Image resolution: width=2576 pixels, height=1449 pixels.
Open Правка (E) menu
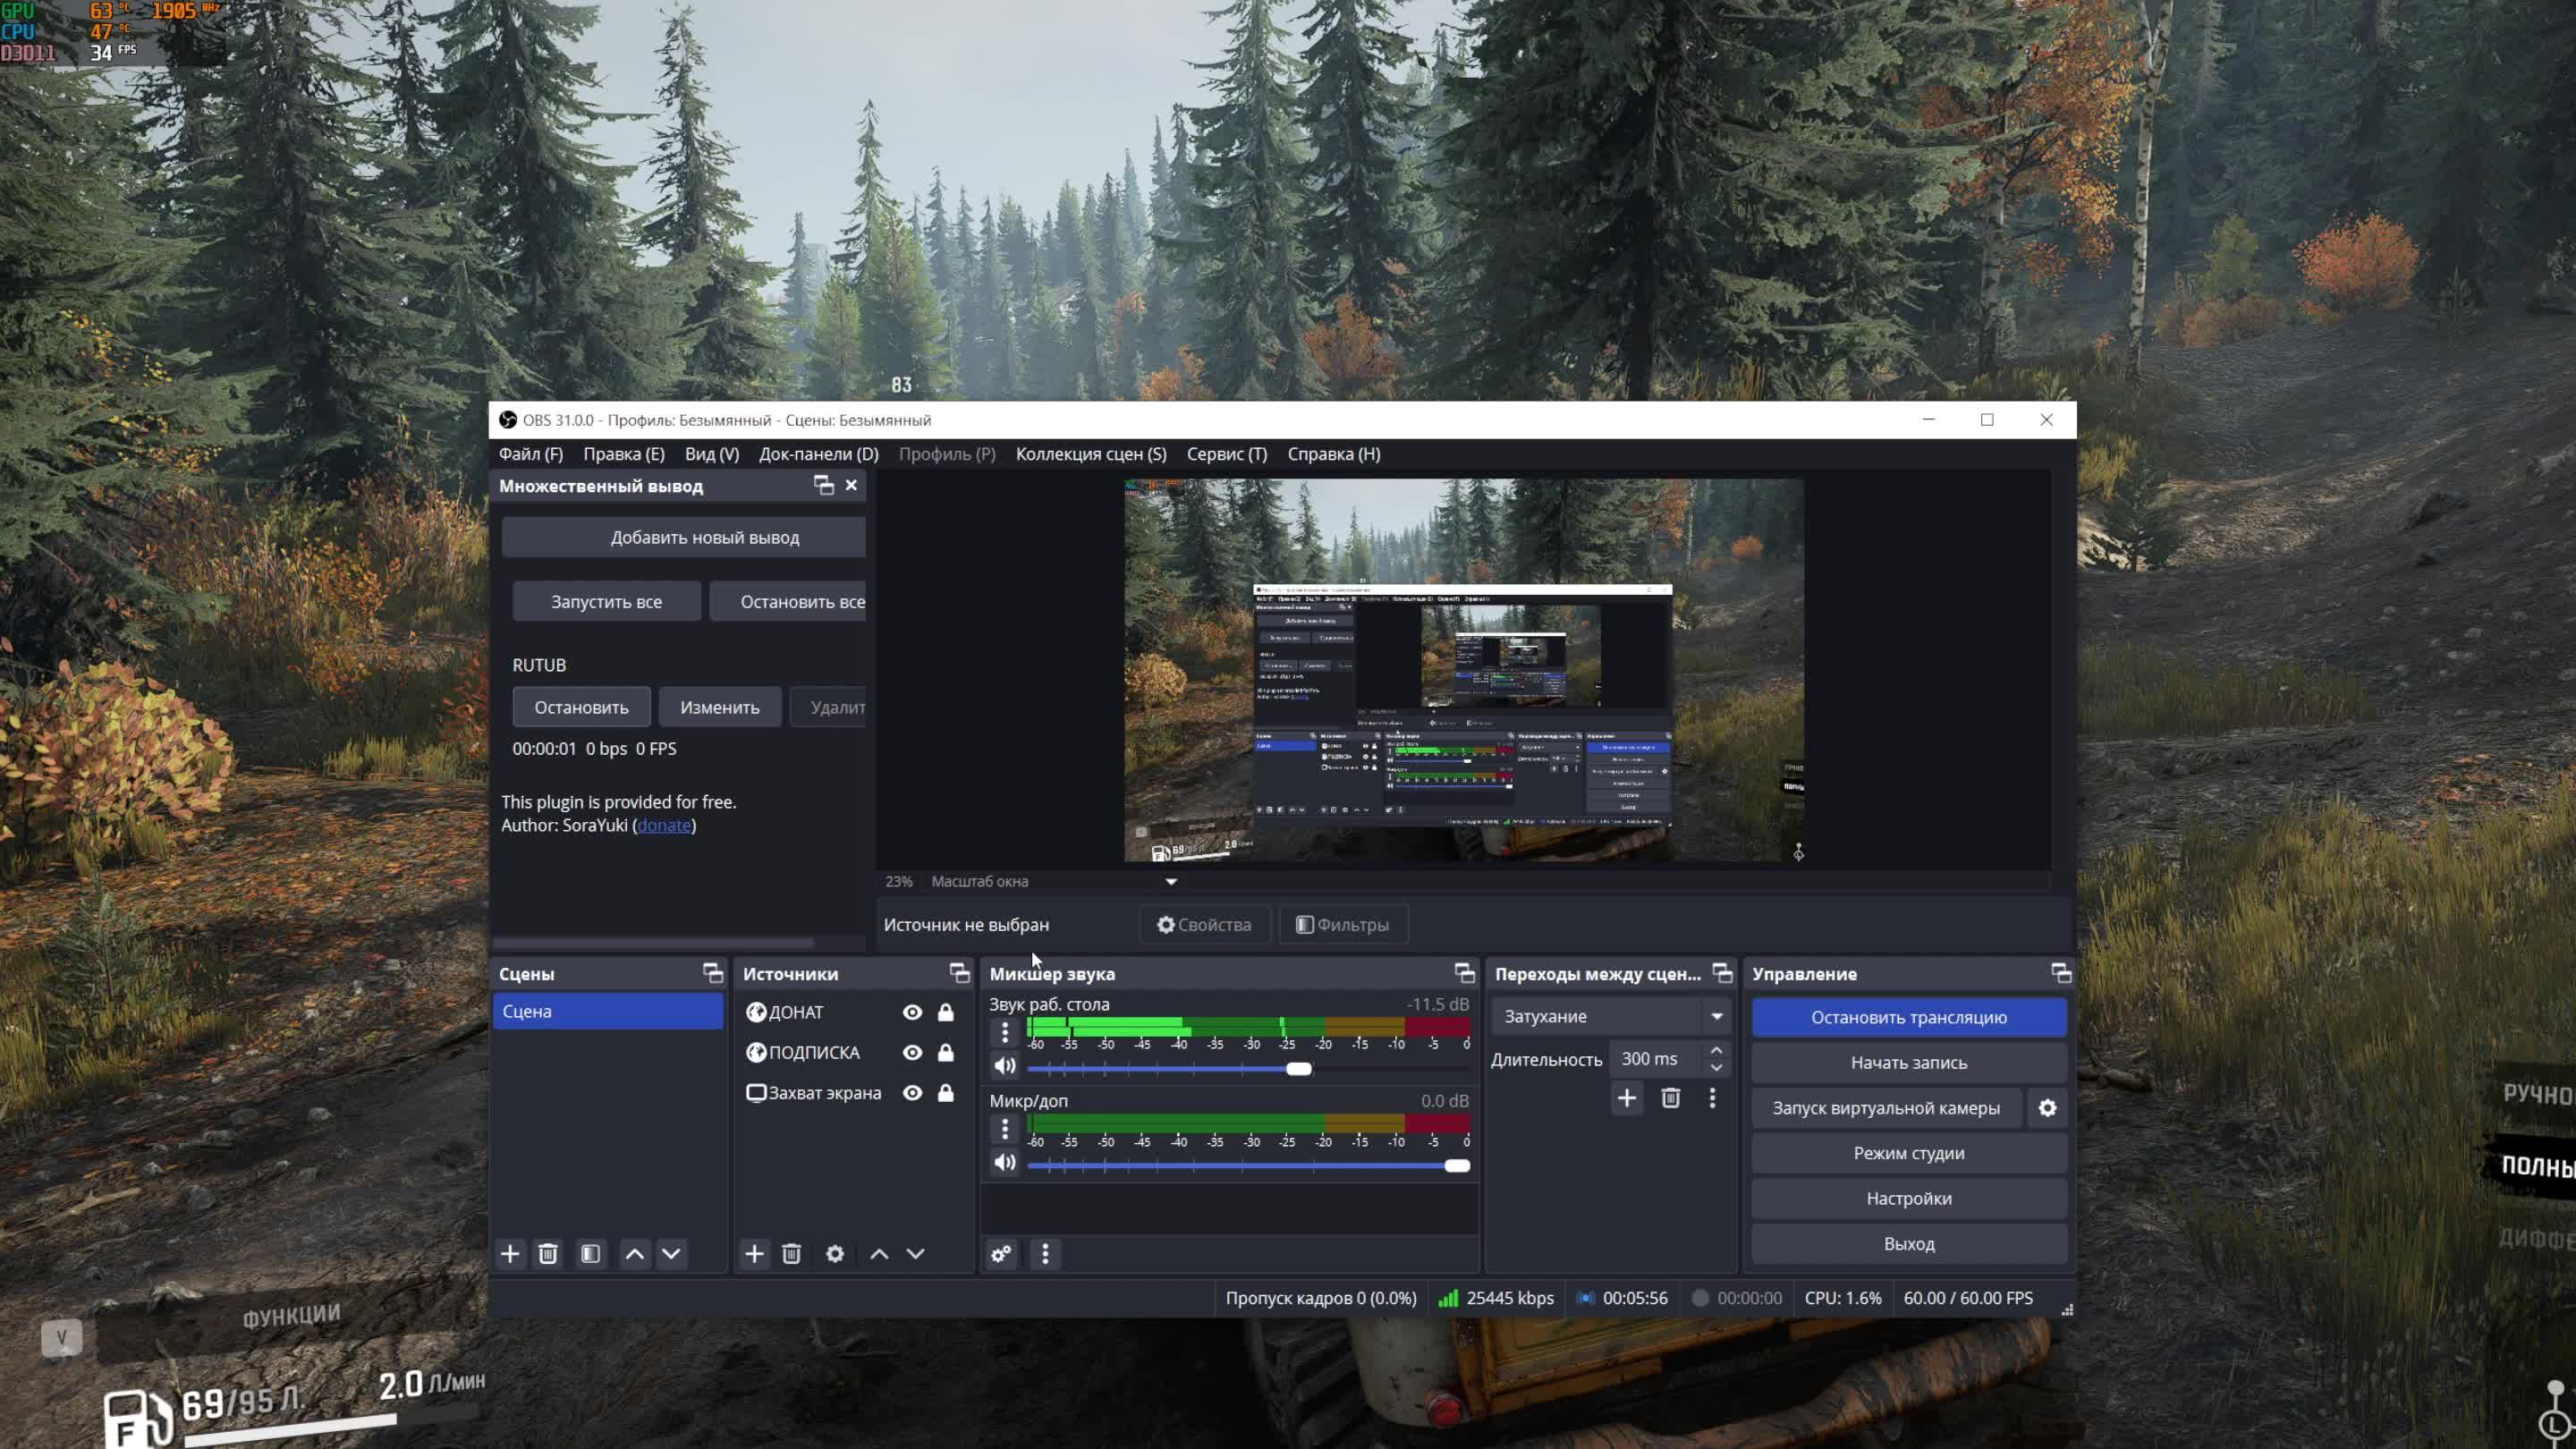coord(624,455)
